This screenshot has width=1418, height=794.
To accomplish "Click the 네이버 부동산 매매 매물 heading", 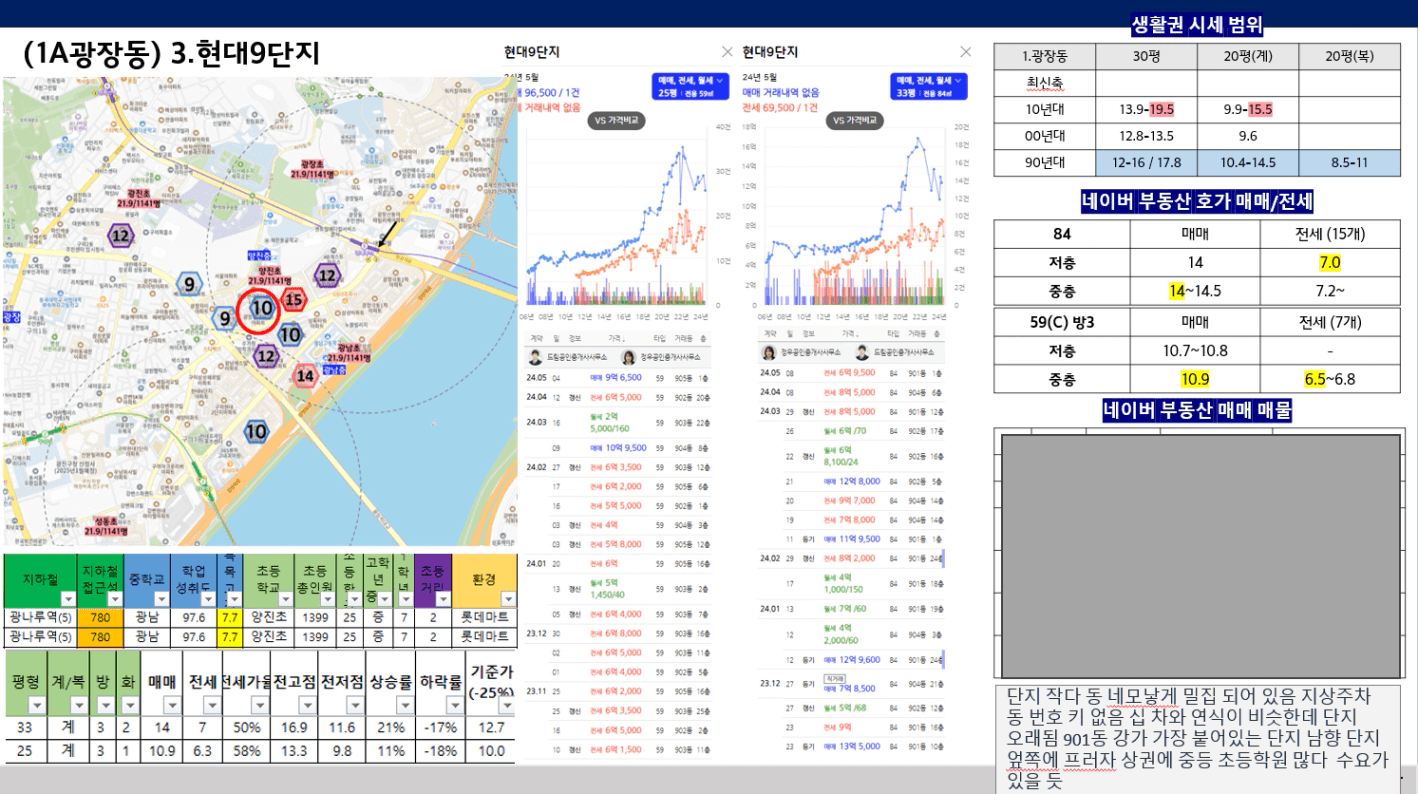I will (x=1197, y=410).
